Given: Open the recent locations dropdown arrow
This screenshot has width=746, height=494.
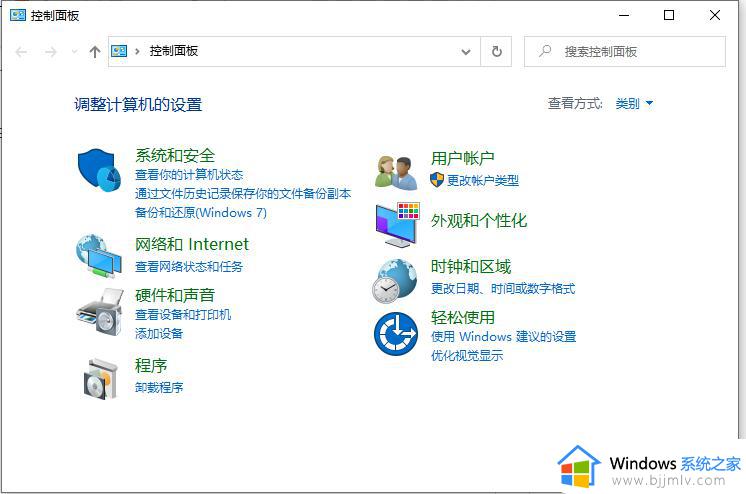Looking at the screenshot, I should [74, 51].
